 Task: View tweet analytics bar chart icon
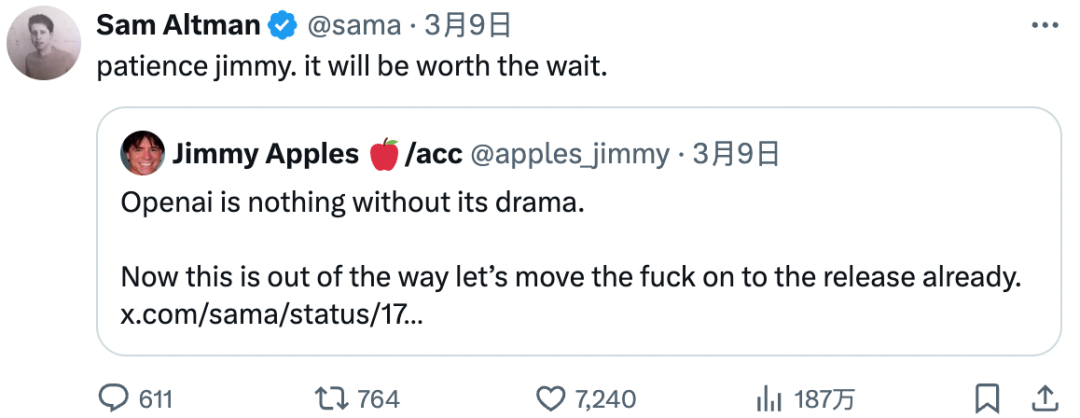pos(768,398)
